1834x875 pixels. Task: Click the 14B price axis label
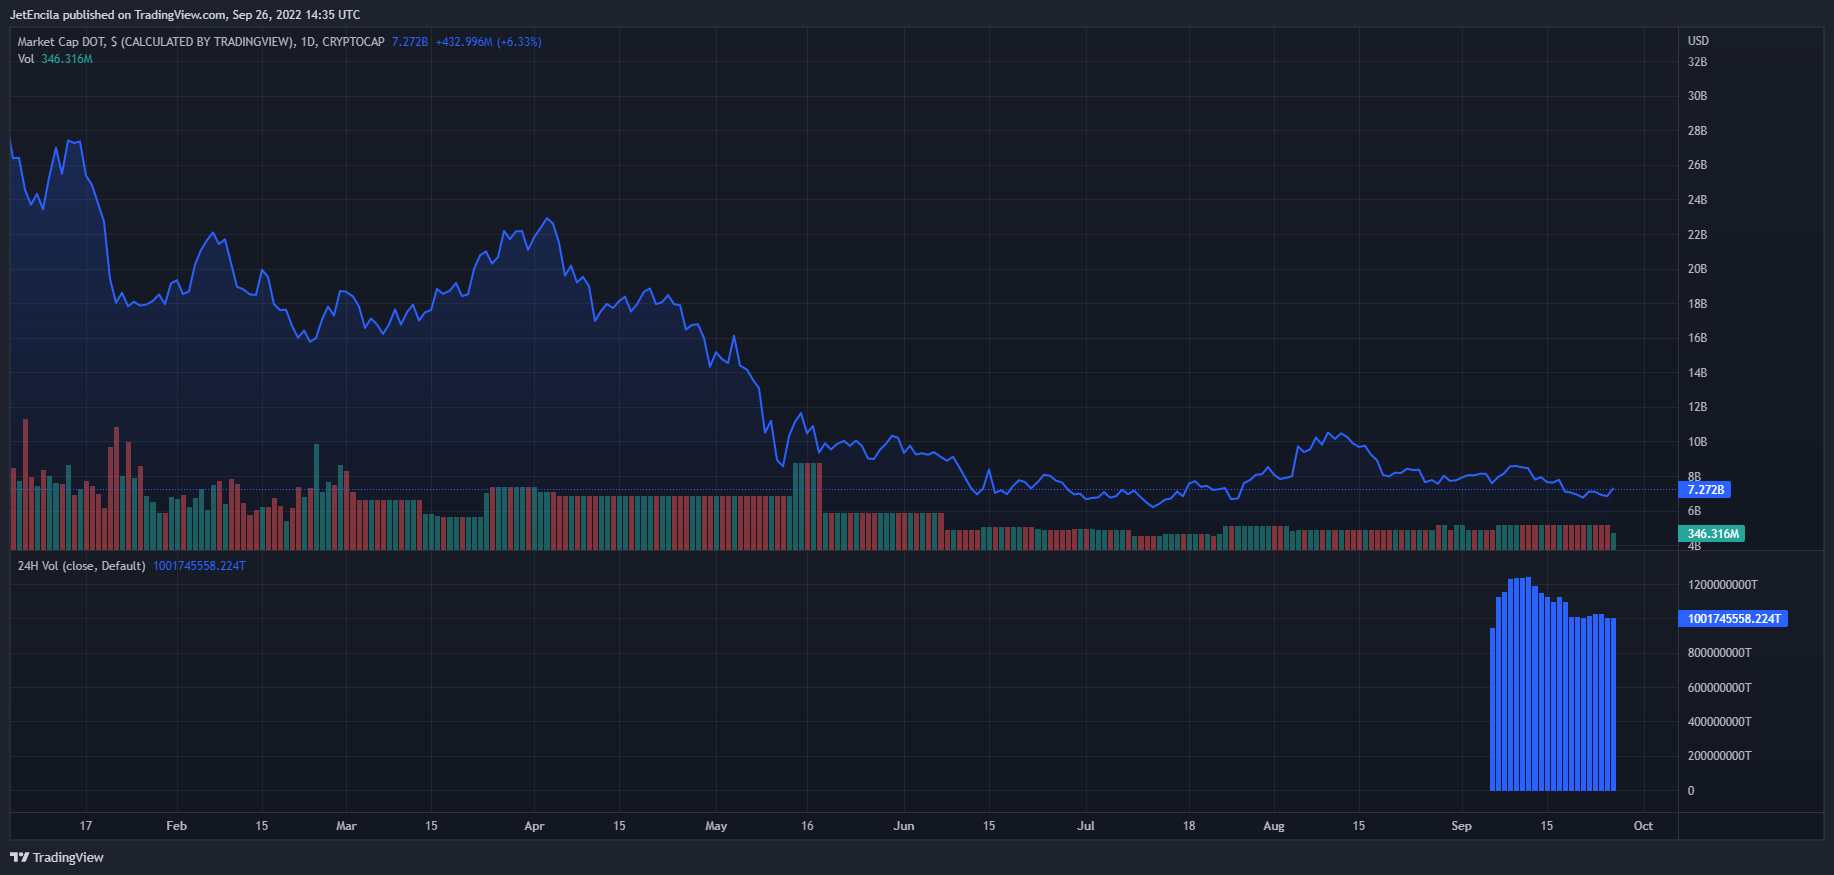[x=1697, y=373]
